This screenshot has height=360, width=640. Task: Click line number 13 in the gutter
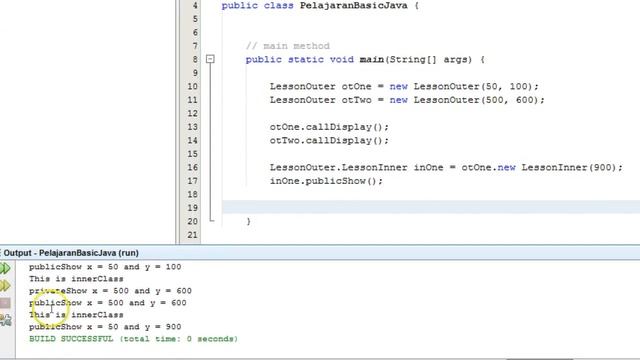coord(193,127)
